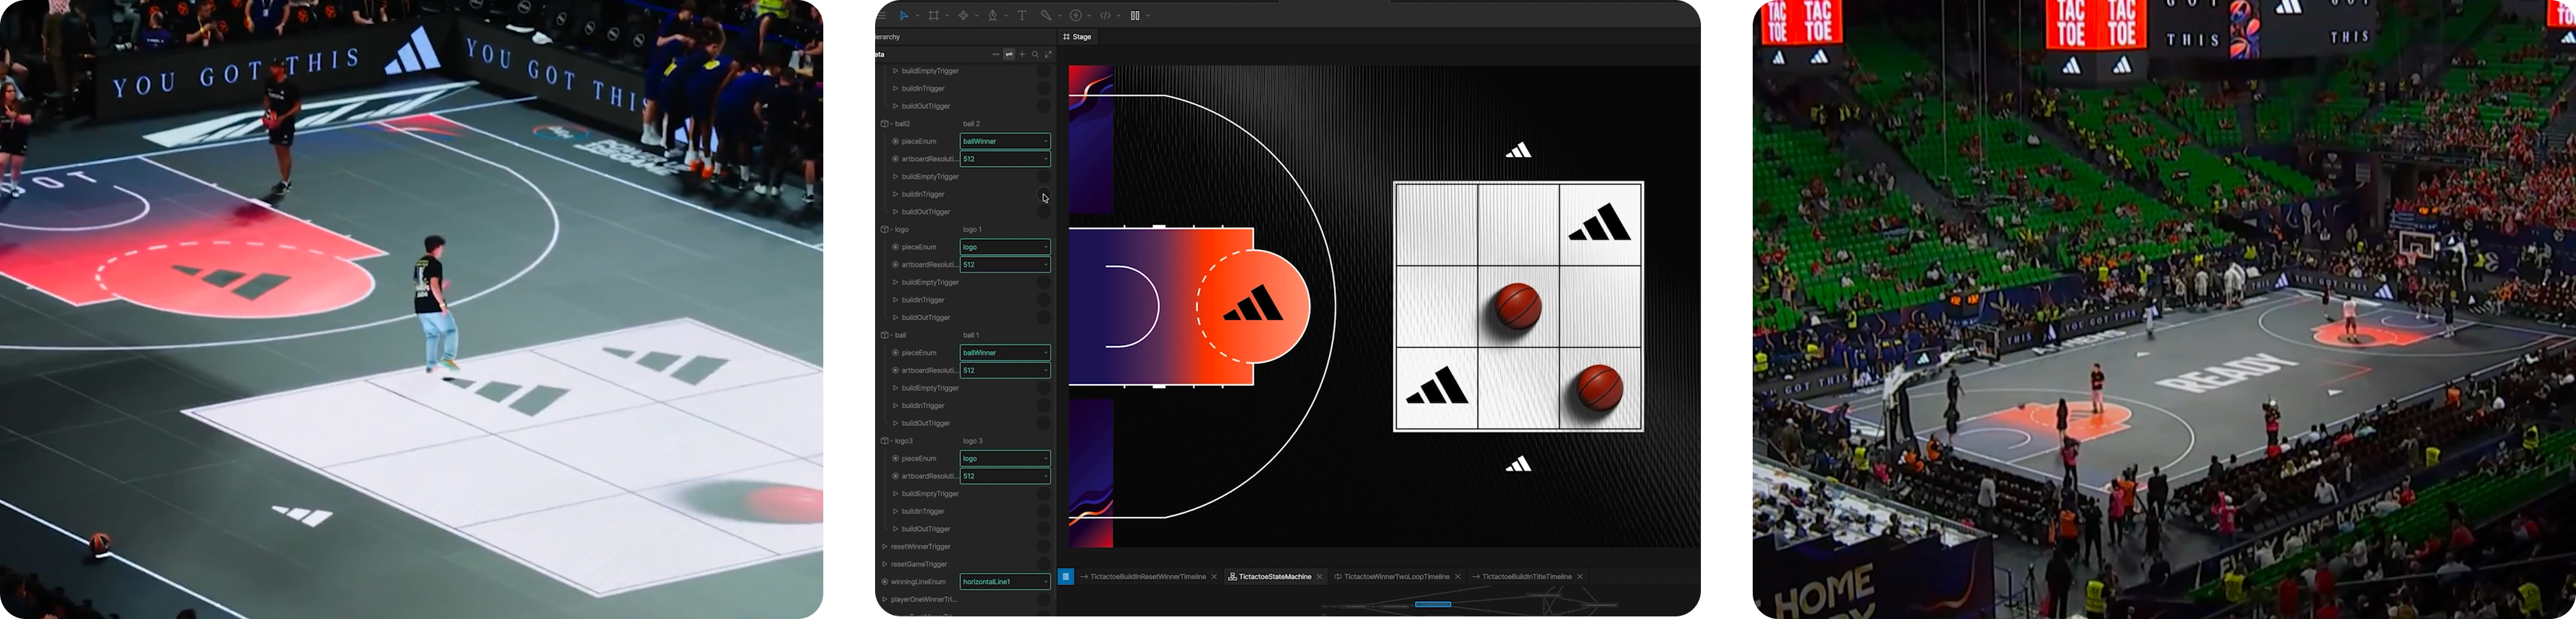Close the TictactoeWinnerTwoLoopTimeline tab
Viewport: 2576px width, 619px height.
point(1457,577)
